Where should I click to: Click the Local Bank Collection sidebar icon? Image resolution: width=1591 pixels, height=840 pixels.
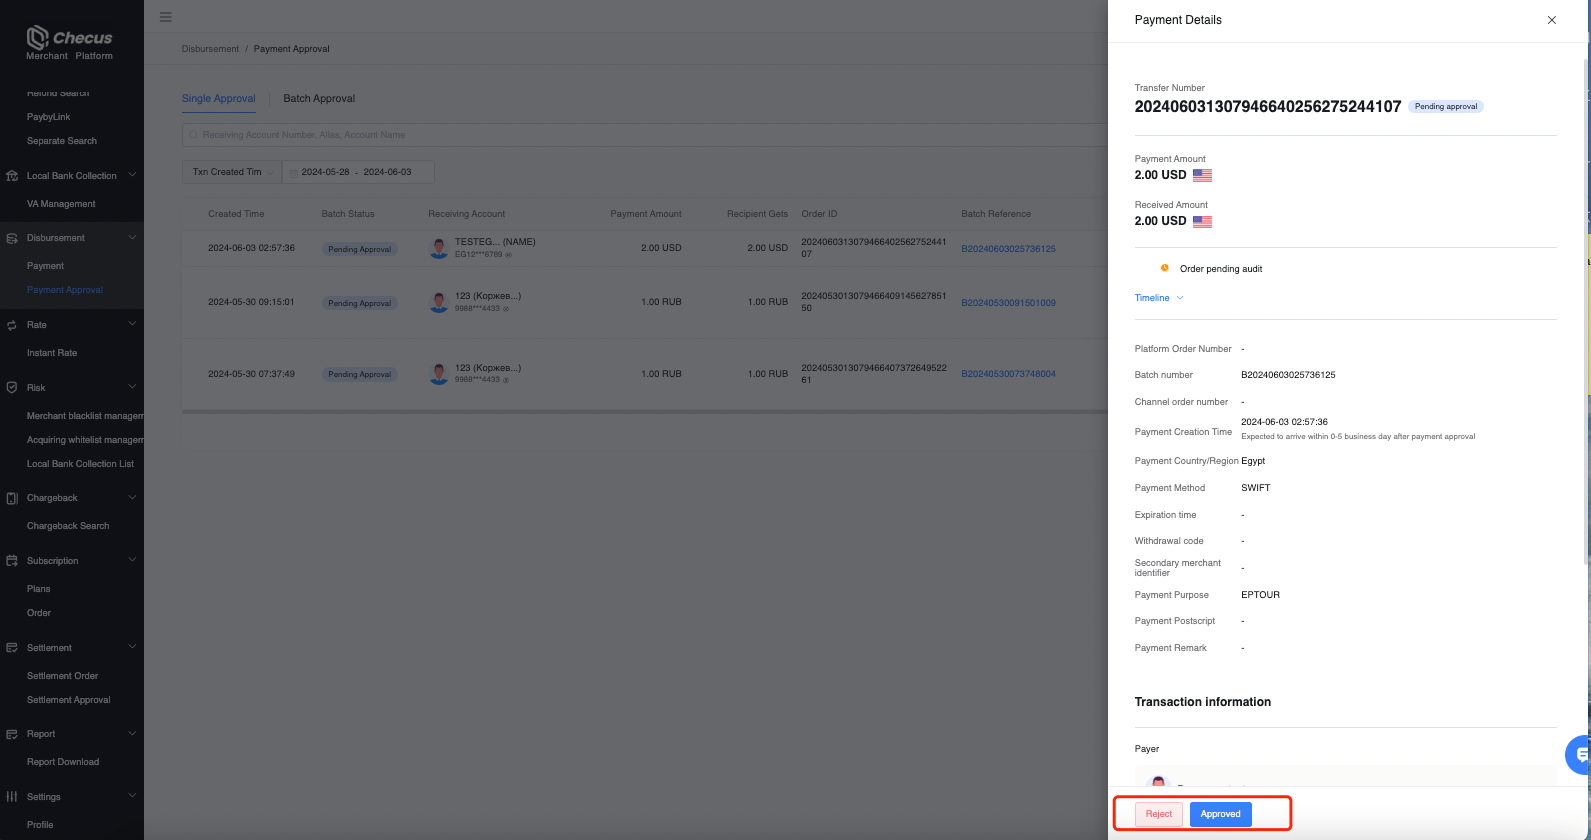pyautogui.click(x=12, y=176)
